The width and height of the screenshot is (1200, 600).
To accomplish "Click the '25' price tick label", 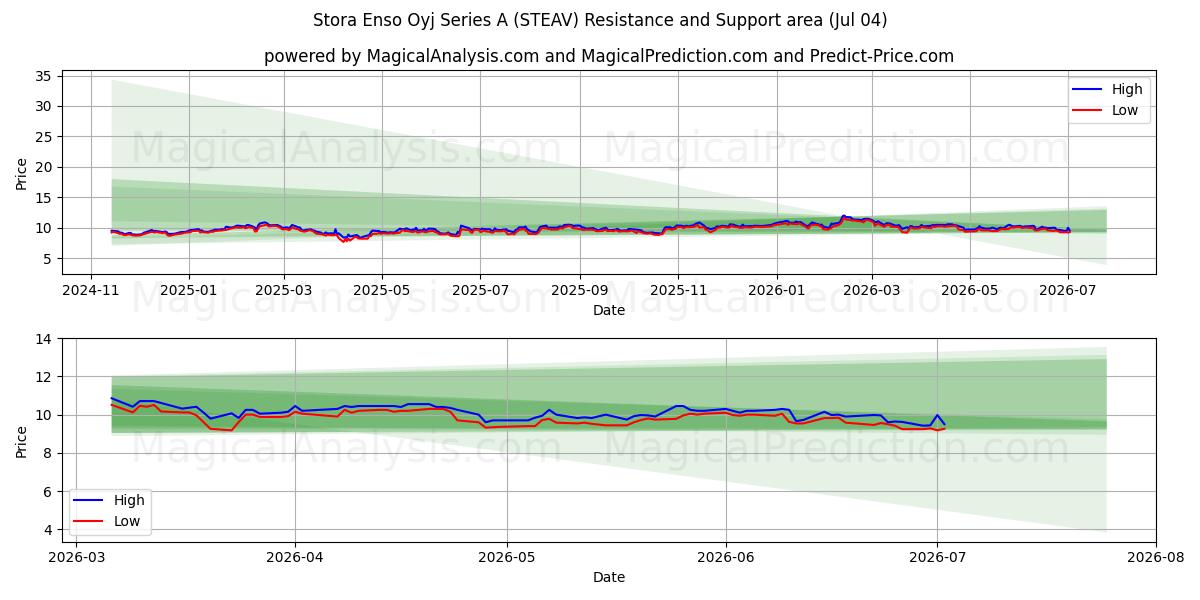I will point(43,137).
